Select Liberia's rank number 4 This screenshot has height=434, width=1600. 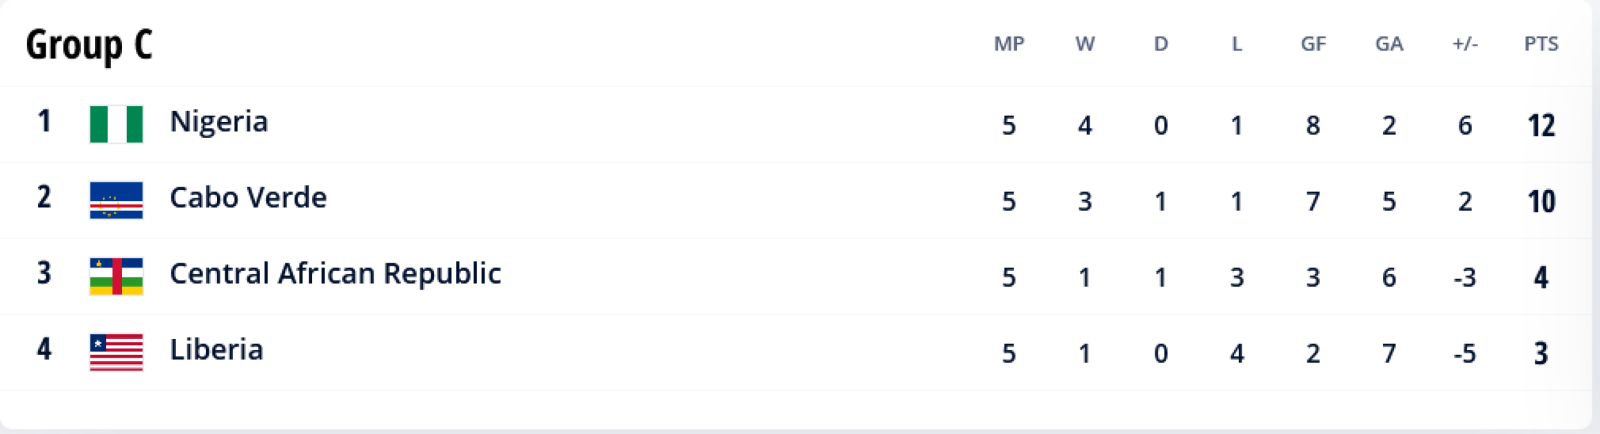[44, 349]
